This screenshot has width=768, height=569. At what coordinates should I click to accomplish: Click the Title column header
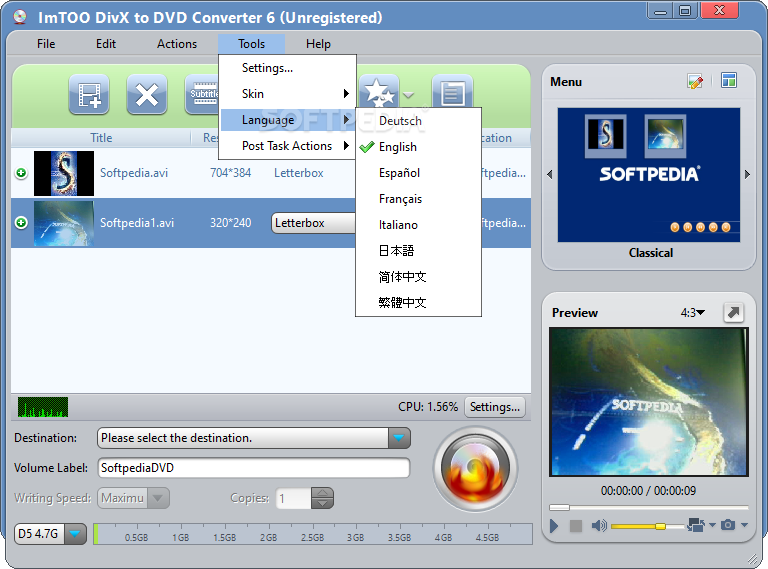pyautogui.click(x=101, y=138)
